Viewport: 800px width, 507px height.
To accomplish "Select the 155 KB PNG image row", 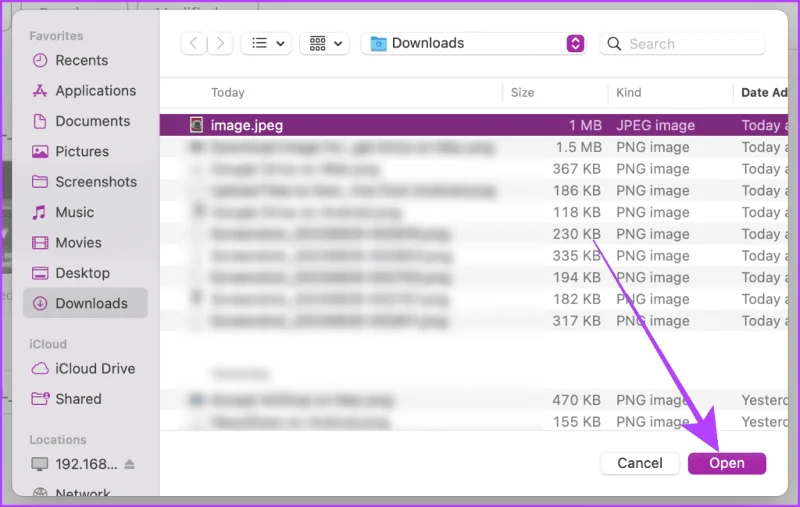I will (x=473, y=421).
